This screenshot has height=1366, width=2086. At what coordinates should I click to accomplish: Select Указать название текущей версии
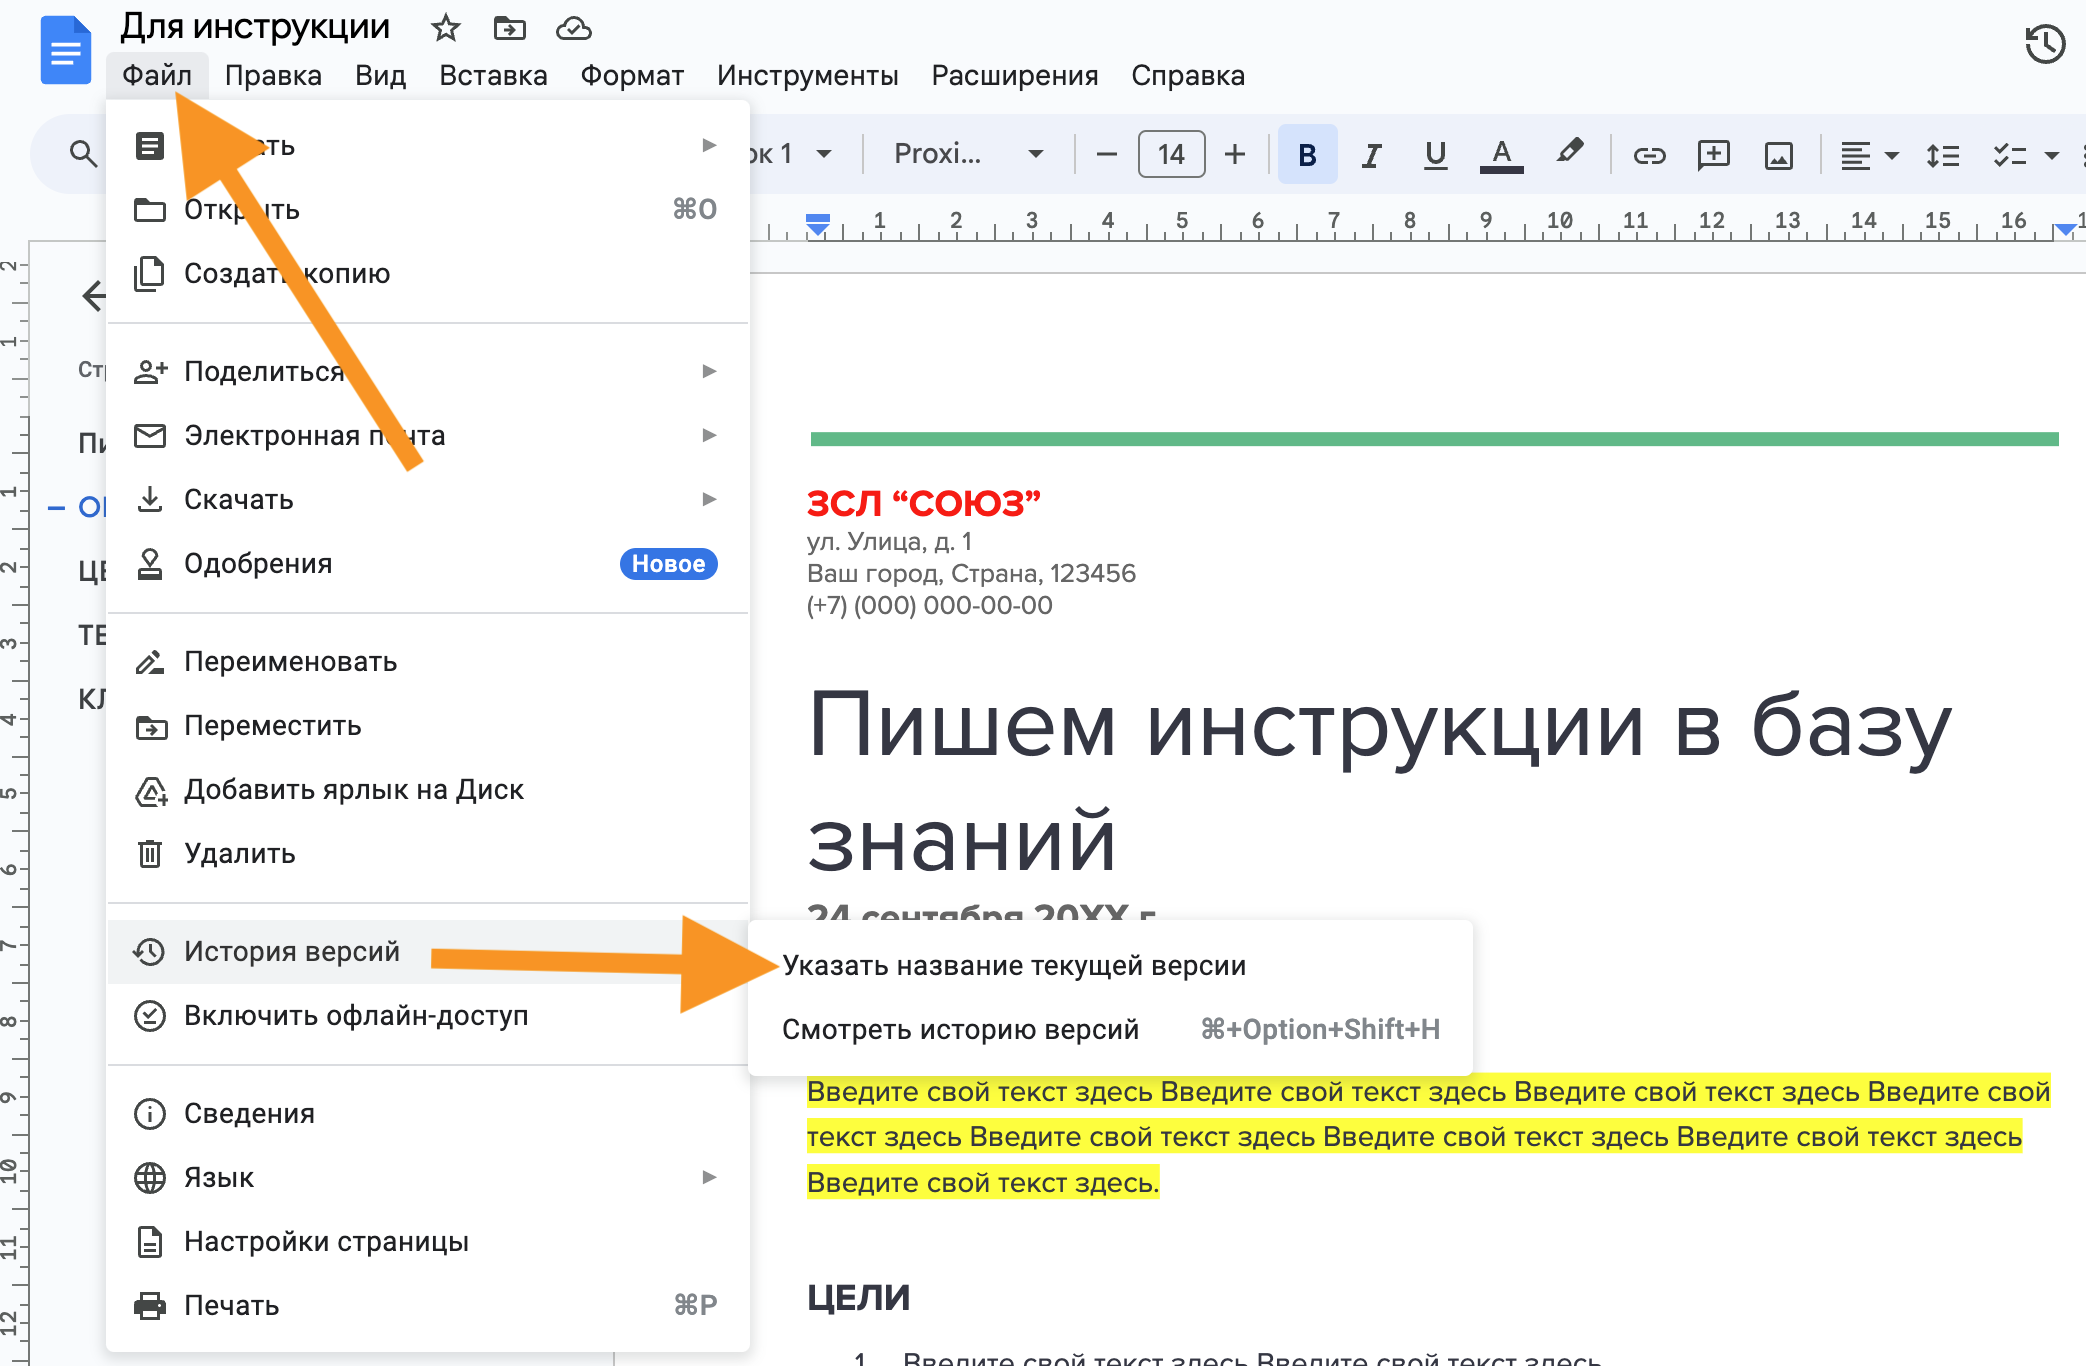point(1013,966)
